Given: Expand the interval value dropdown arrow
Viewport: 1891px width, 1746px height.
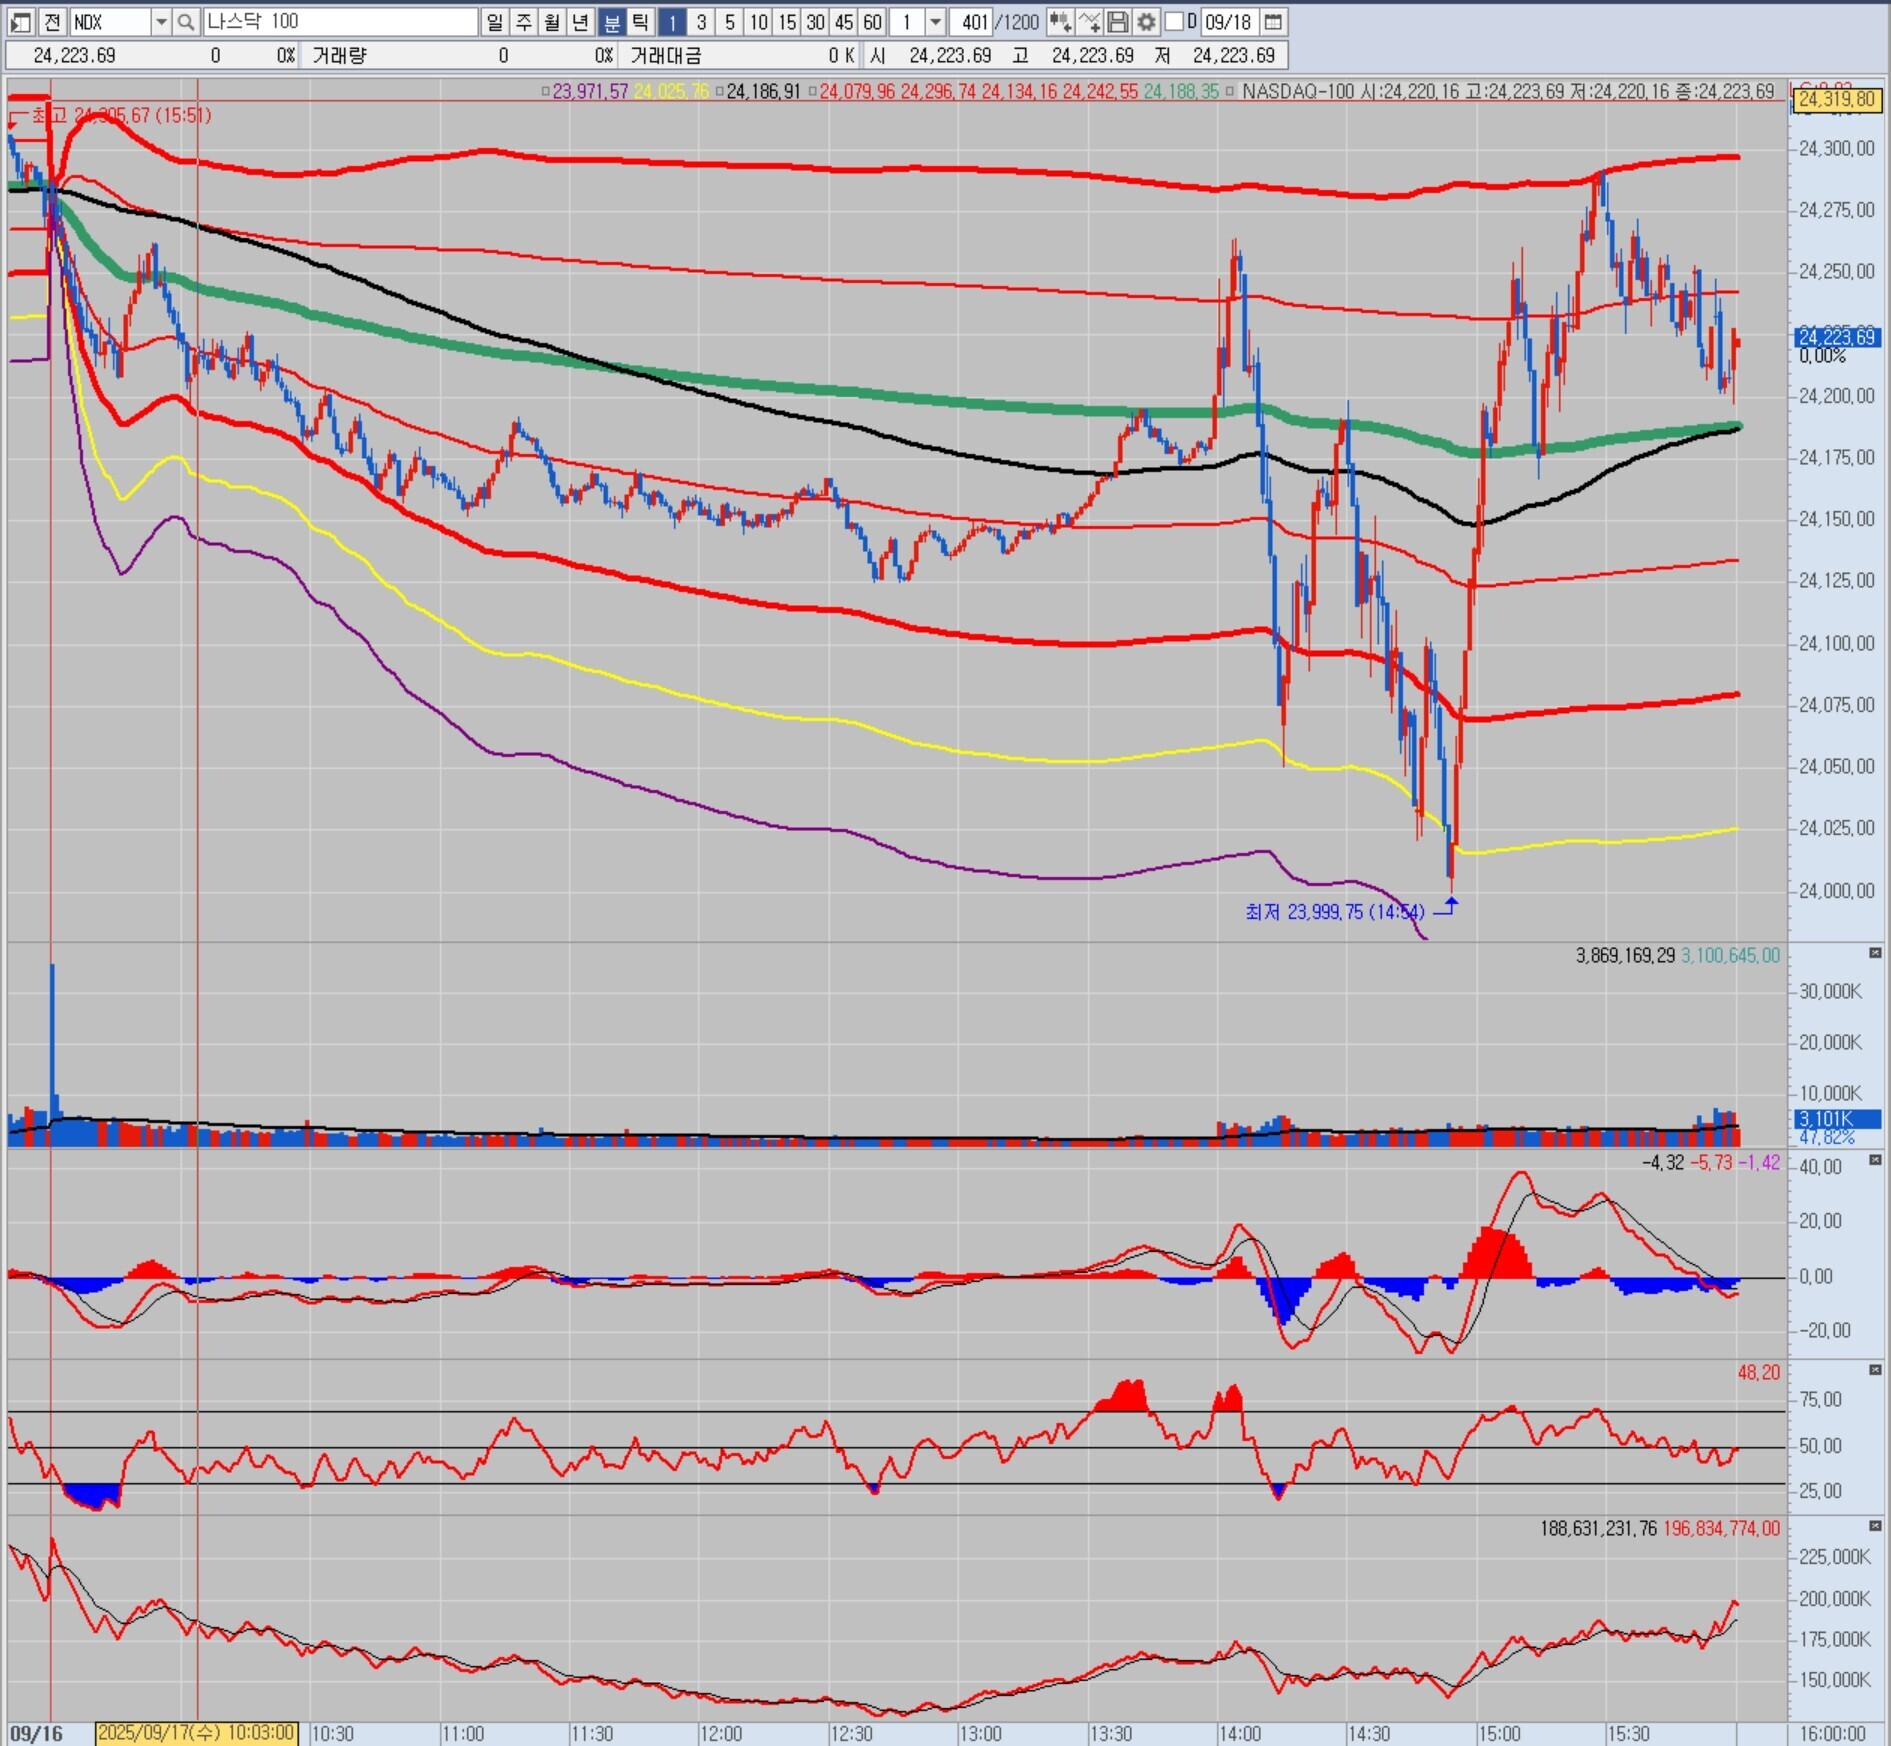Looking at the screenshot, I should pos(935,22).
